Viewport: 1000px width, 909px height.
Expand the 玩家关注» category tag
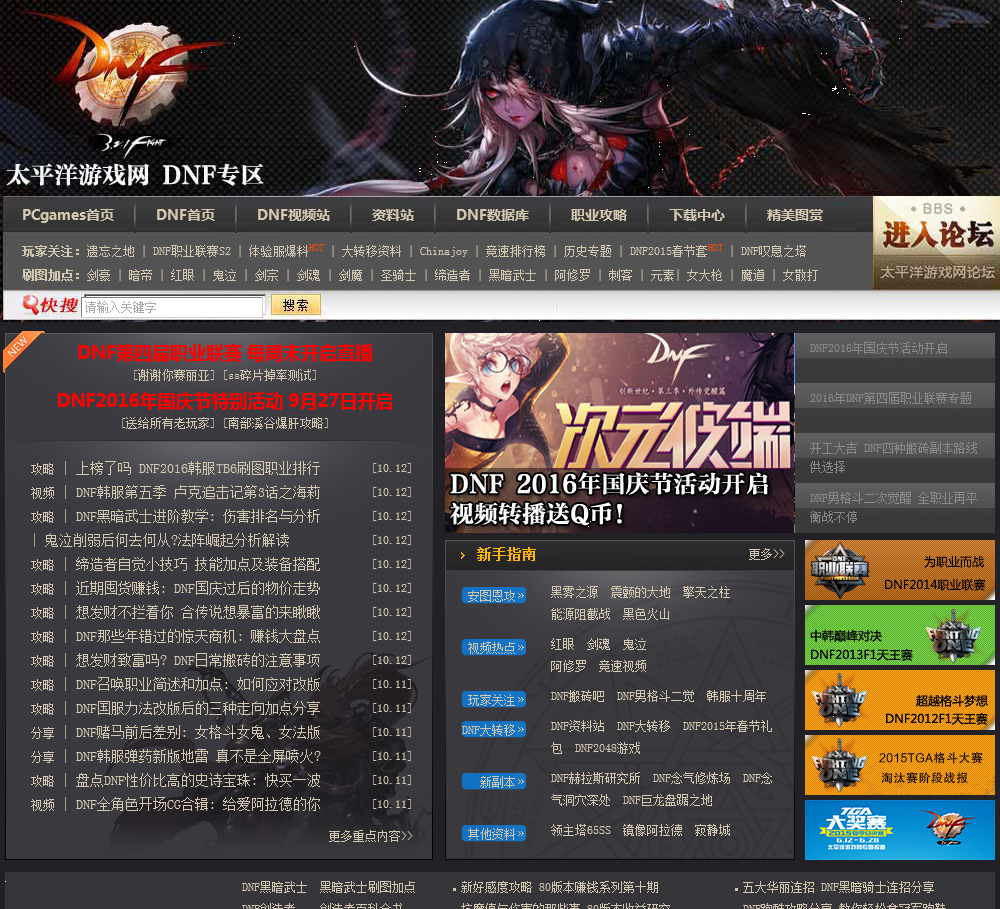494,700
